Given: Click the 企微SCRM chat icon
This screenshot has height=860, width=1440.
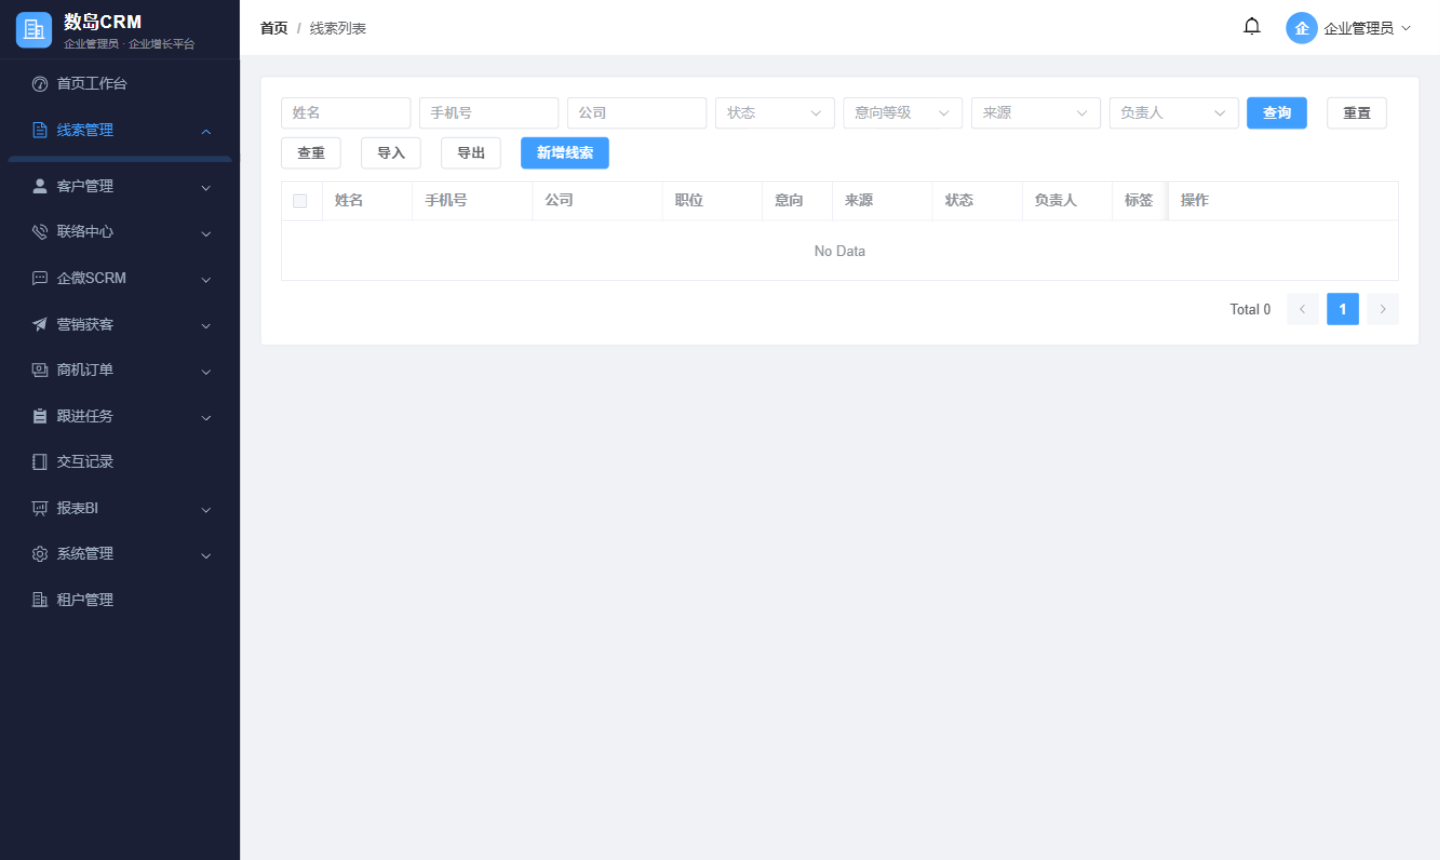Looking at the screenshot, I should click(40, 278).
